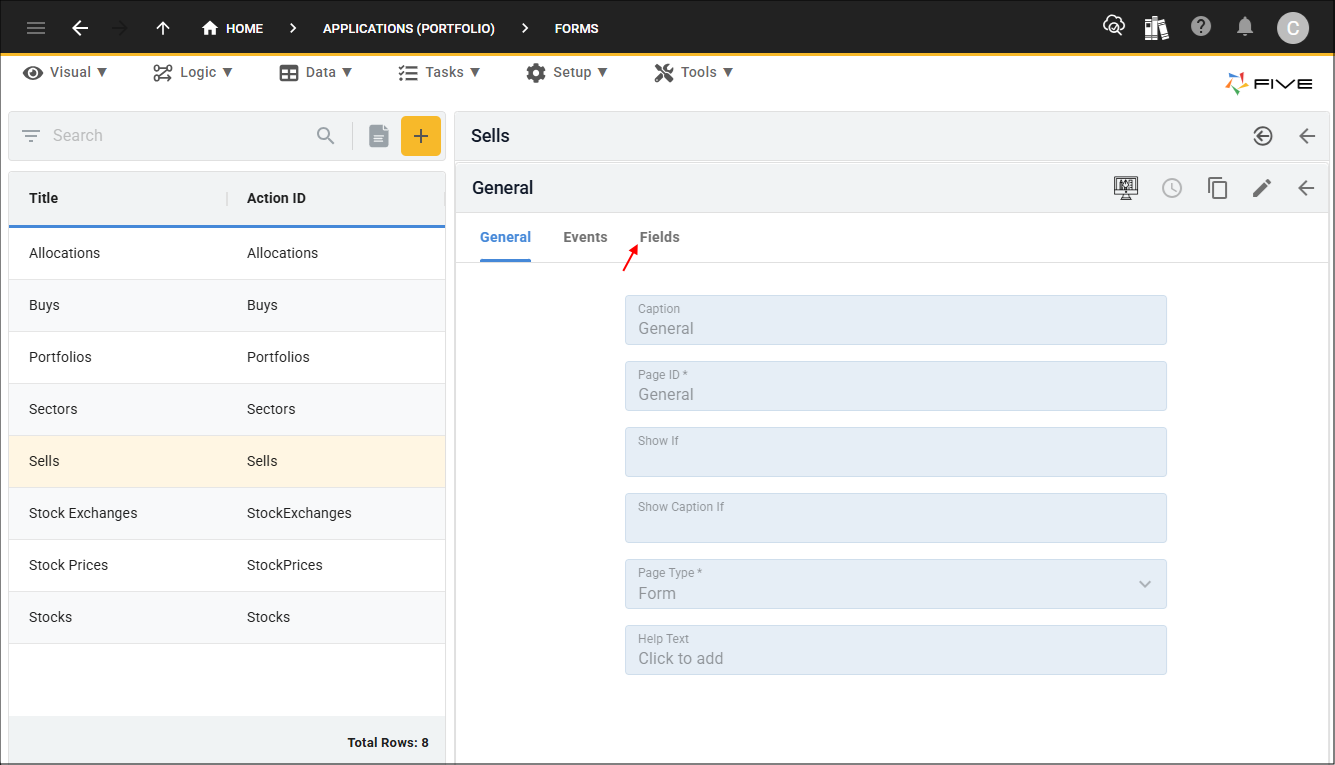
Task: Click the monitor preview icon in General header
Action: click(x=1126, y=188)
